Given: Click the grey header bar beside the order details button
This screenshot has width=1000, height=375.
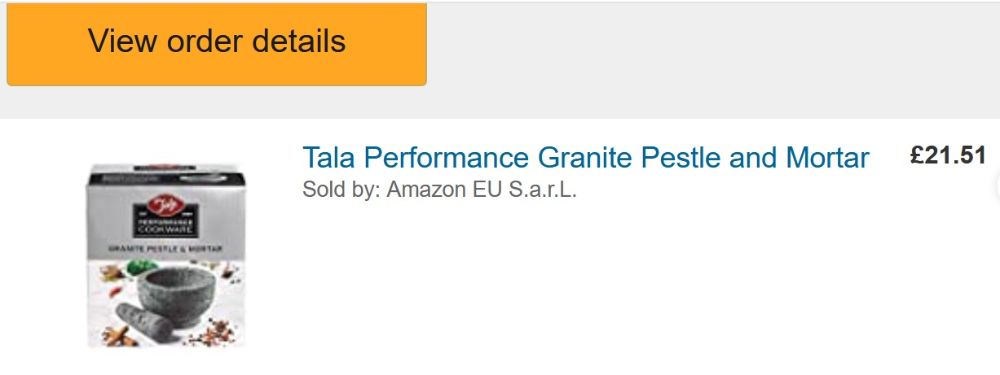Looking at the screenshot, I should click(x=713, y=60).
